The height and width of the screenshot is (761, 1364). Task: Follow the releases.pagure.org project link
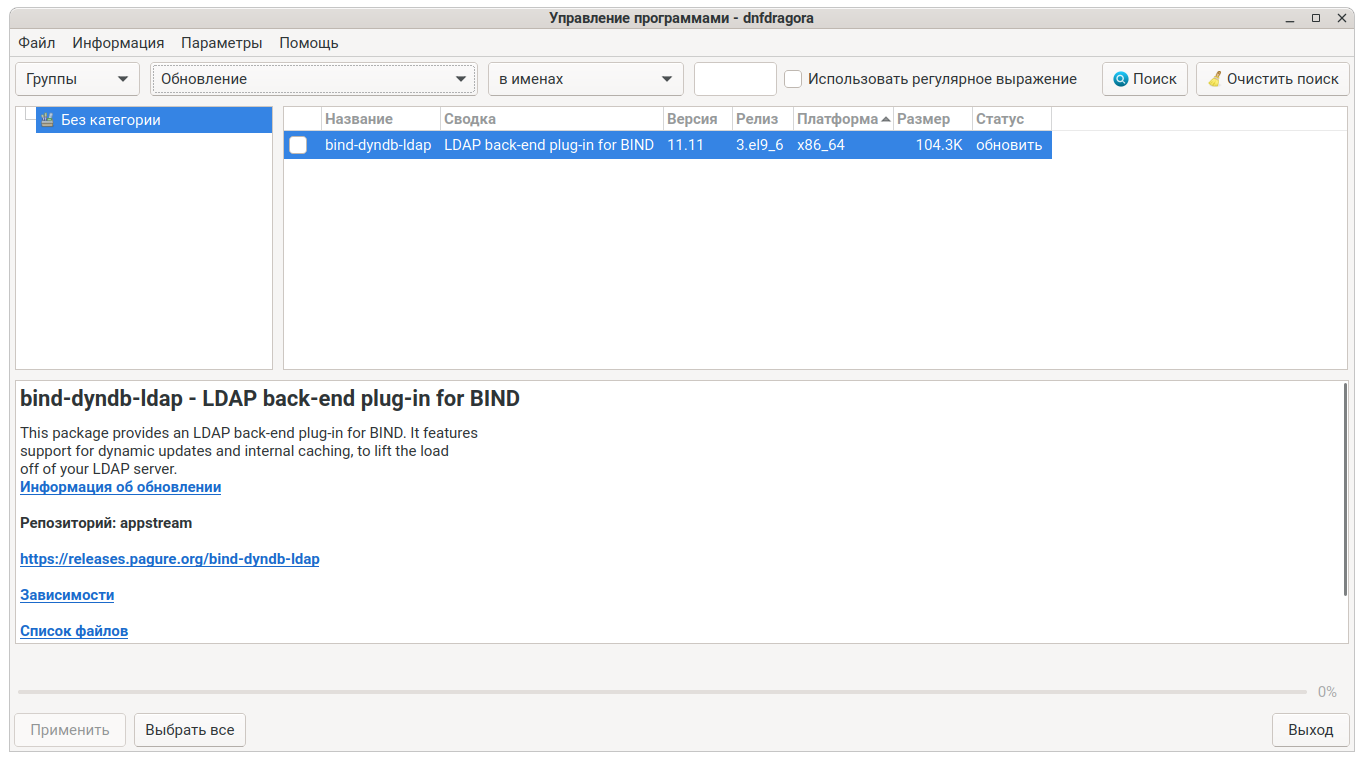pos(170,559)
